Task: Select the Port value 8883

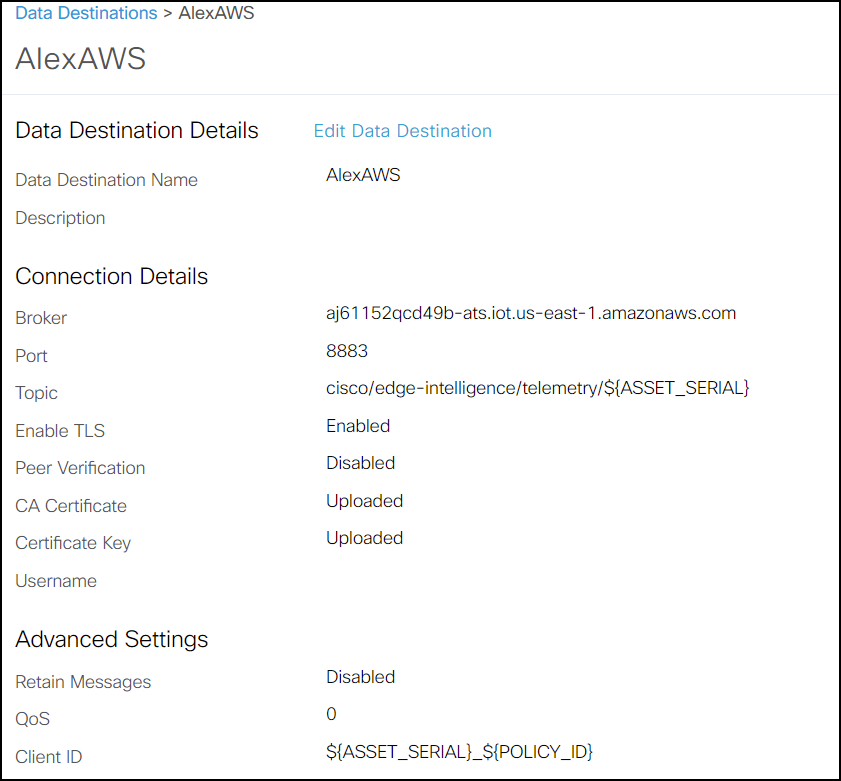Action: 347,351
